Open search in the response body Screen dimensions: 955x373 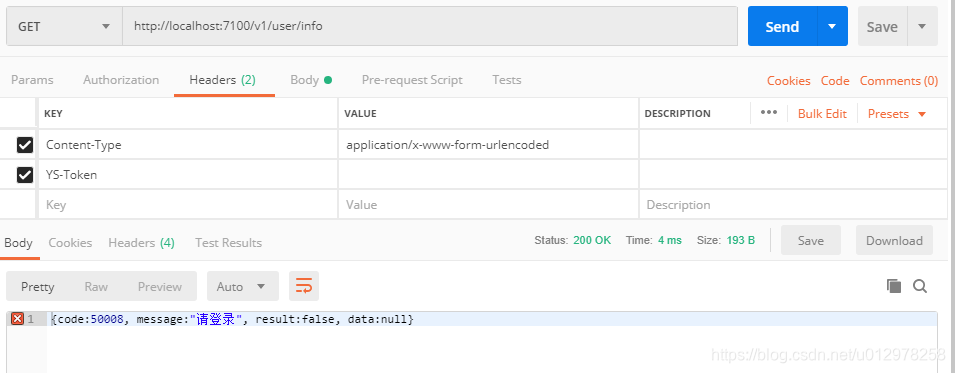[920, 286]
